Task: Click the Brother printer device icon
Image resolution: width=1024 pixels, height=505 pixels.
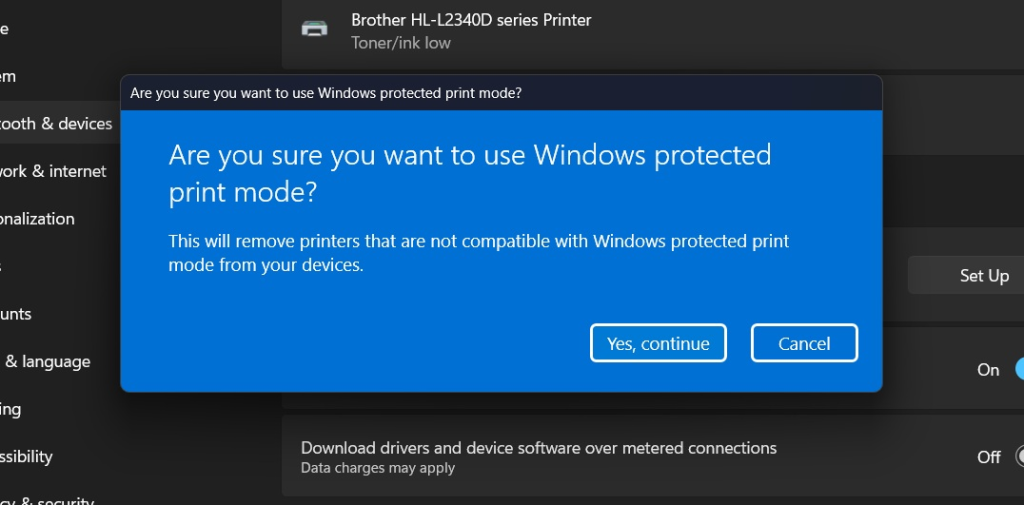Action: coord(314,29)
